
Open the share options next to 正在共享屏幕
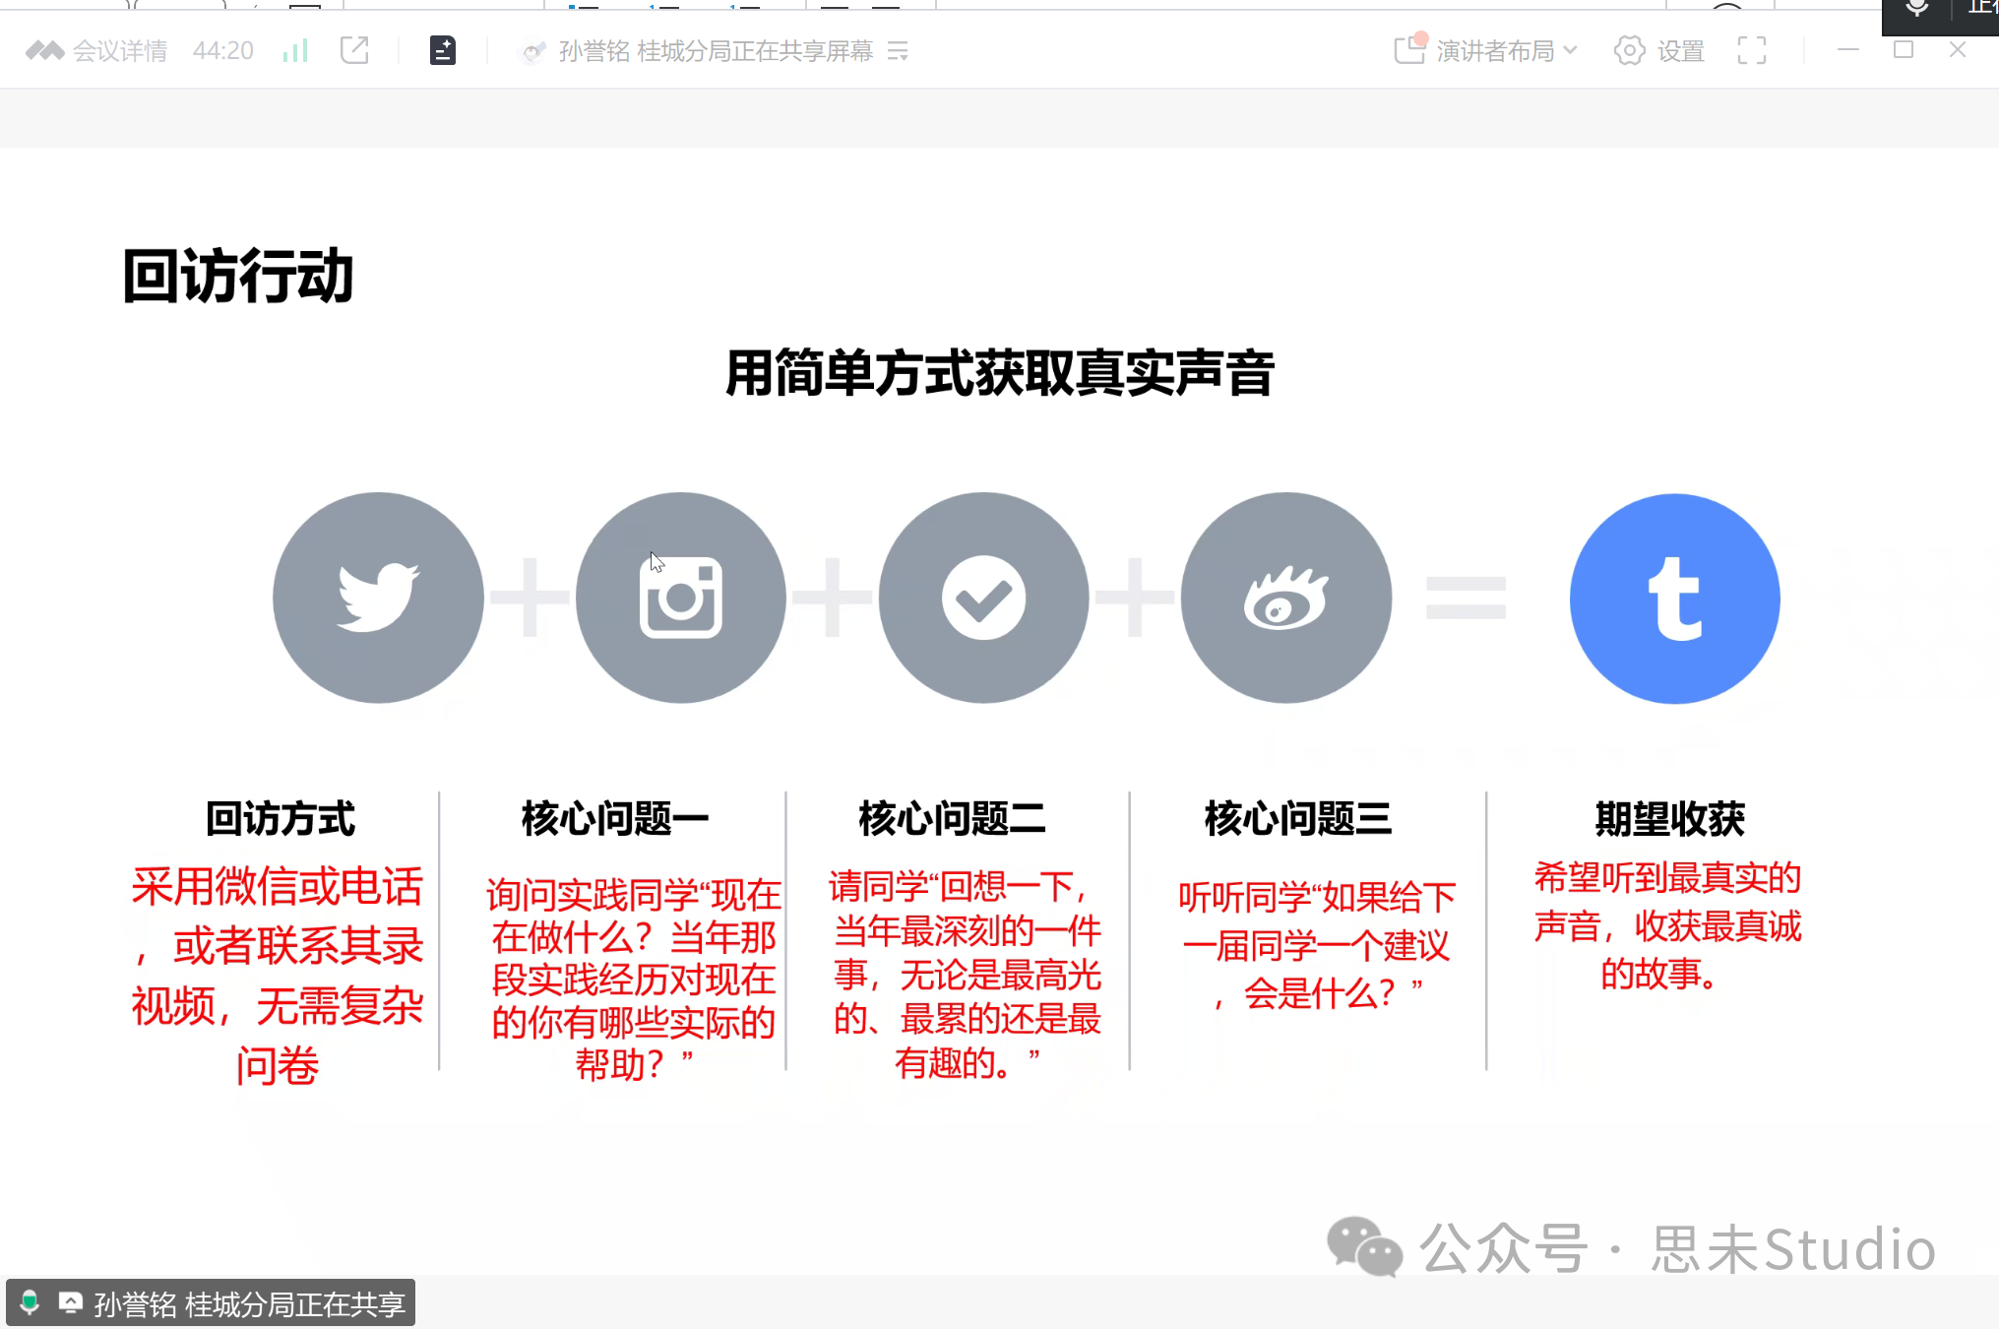[899, 51]
